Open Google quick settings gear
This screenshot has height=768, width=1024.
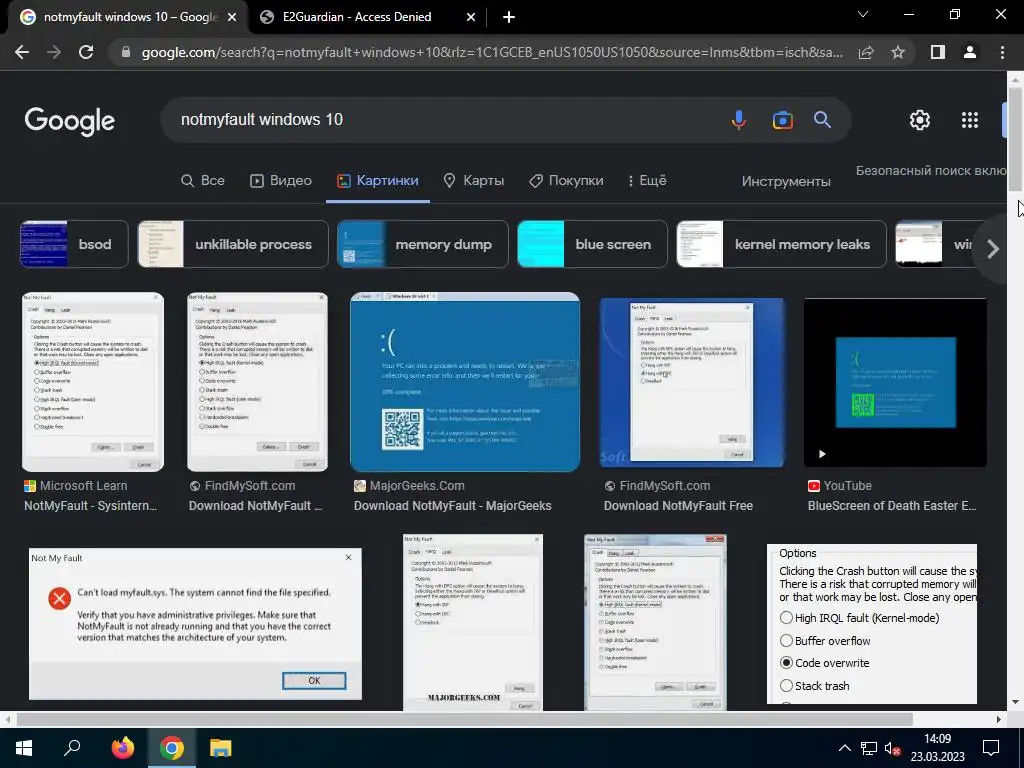point(920,120)
